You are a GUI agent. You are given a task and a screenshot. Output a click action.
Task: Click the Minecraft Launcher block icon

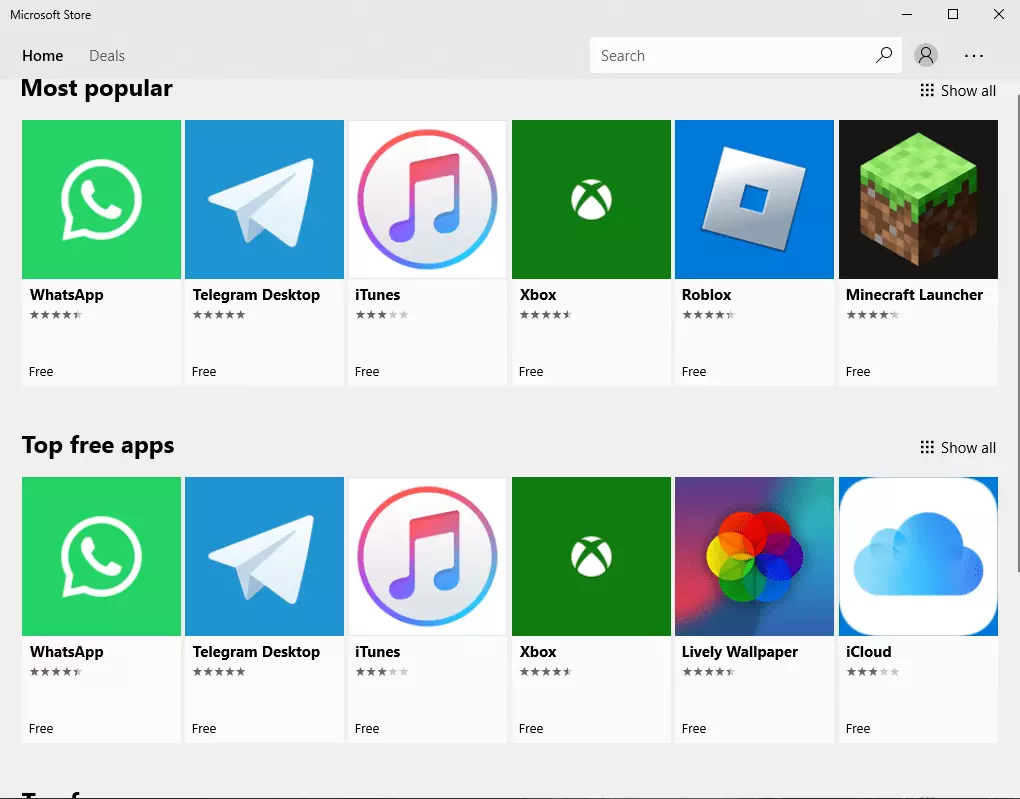pos(917,199)
